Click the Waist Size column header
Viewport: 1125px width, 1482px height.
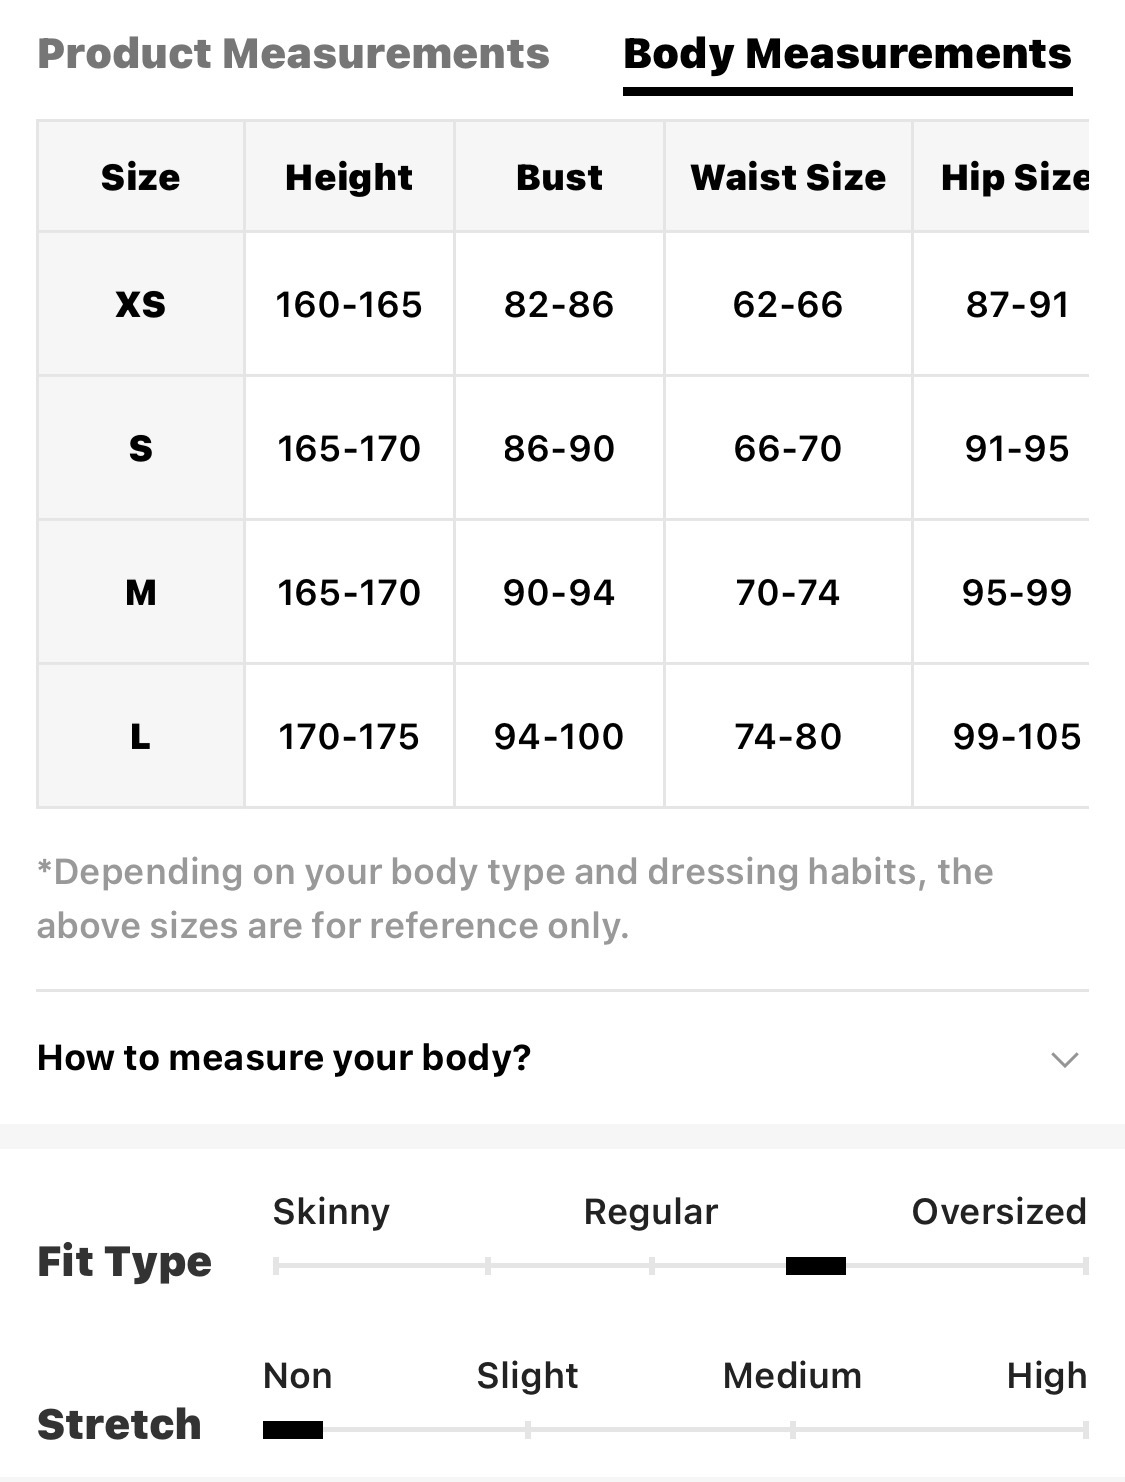click(x=788, y=177)
